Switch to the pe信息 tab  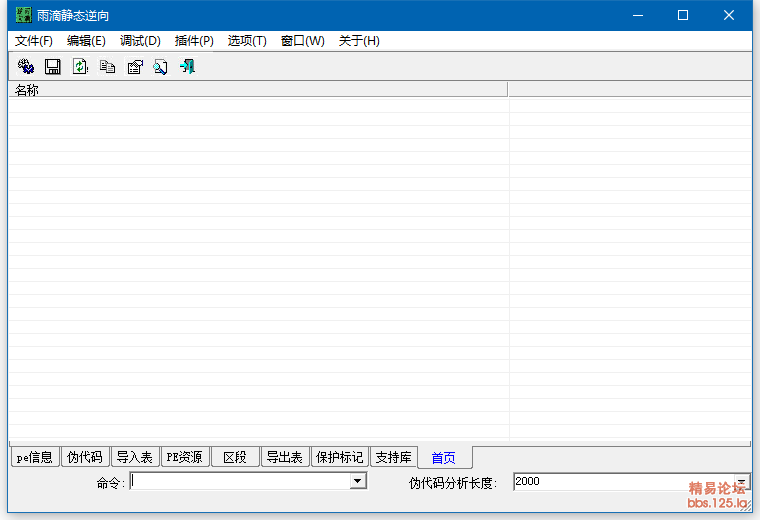(35, 457)
